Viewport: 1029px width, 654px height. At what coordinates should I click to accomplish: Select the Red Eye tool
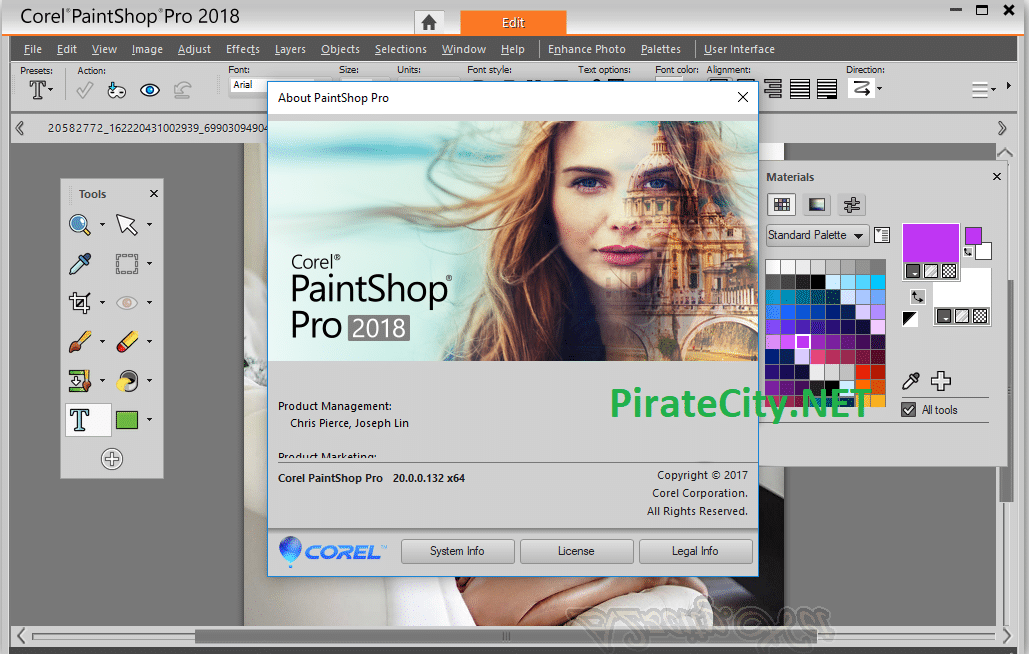point(127,302)
